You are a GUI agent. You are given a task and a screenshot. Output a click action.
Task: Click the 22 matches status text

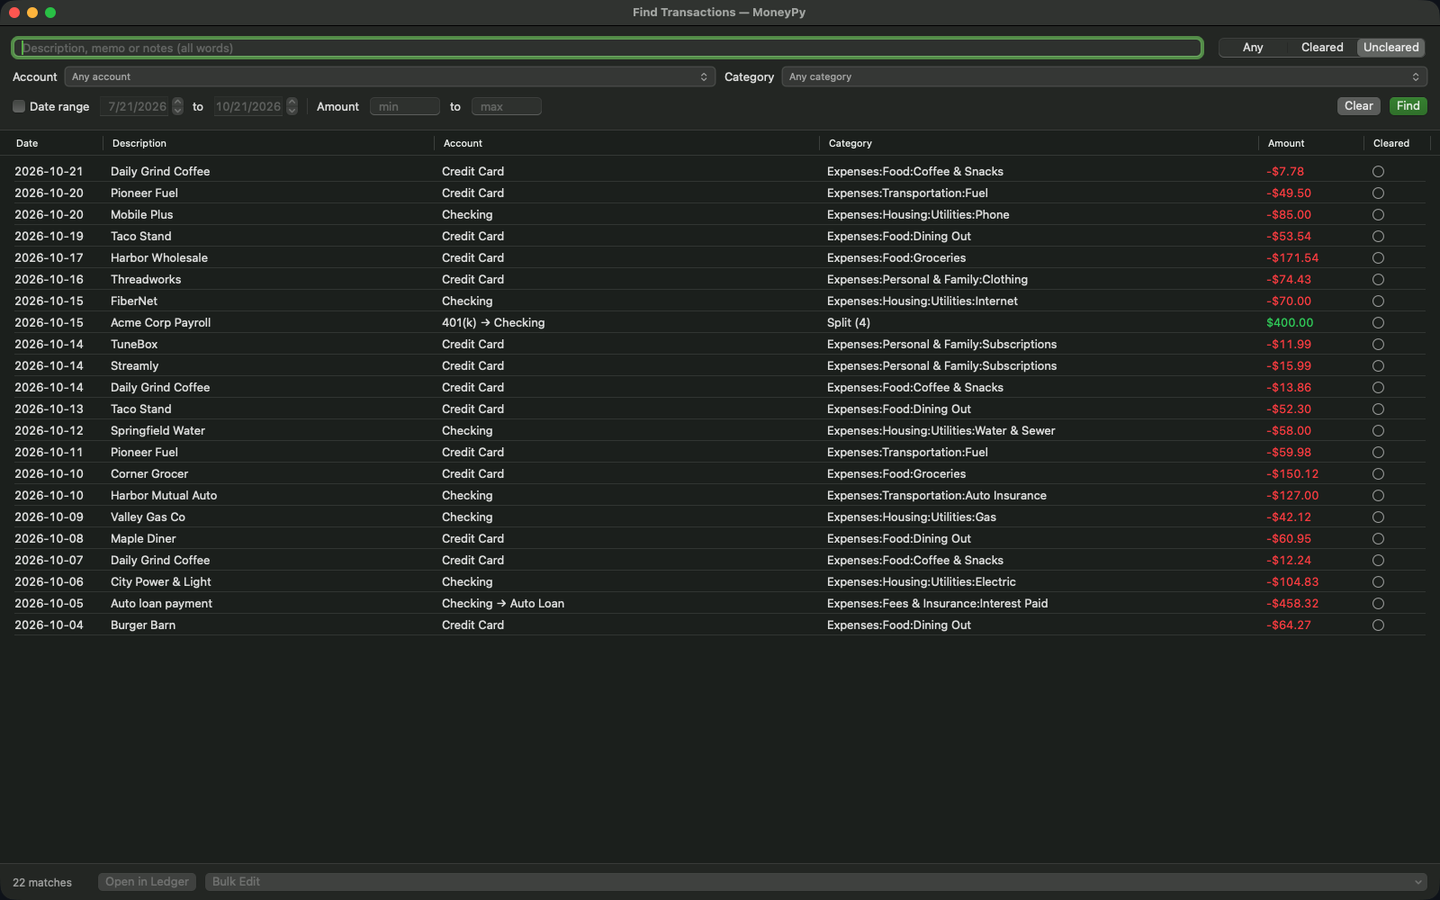pyautogui.click(x=42, y=882)
